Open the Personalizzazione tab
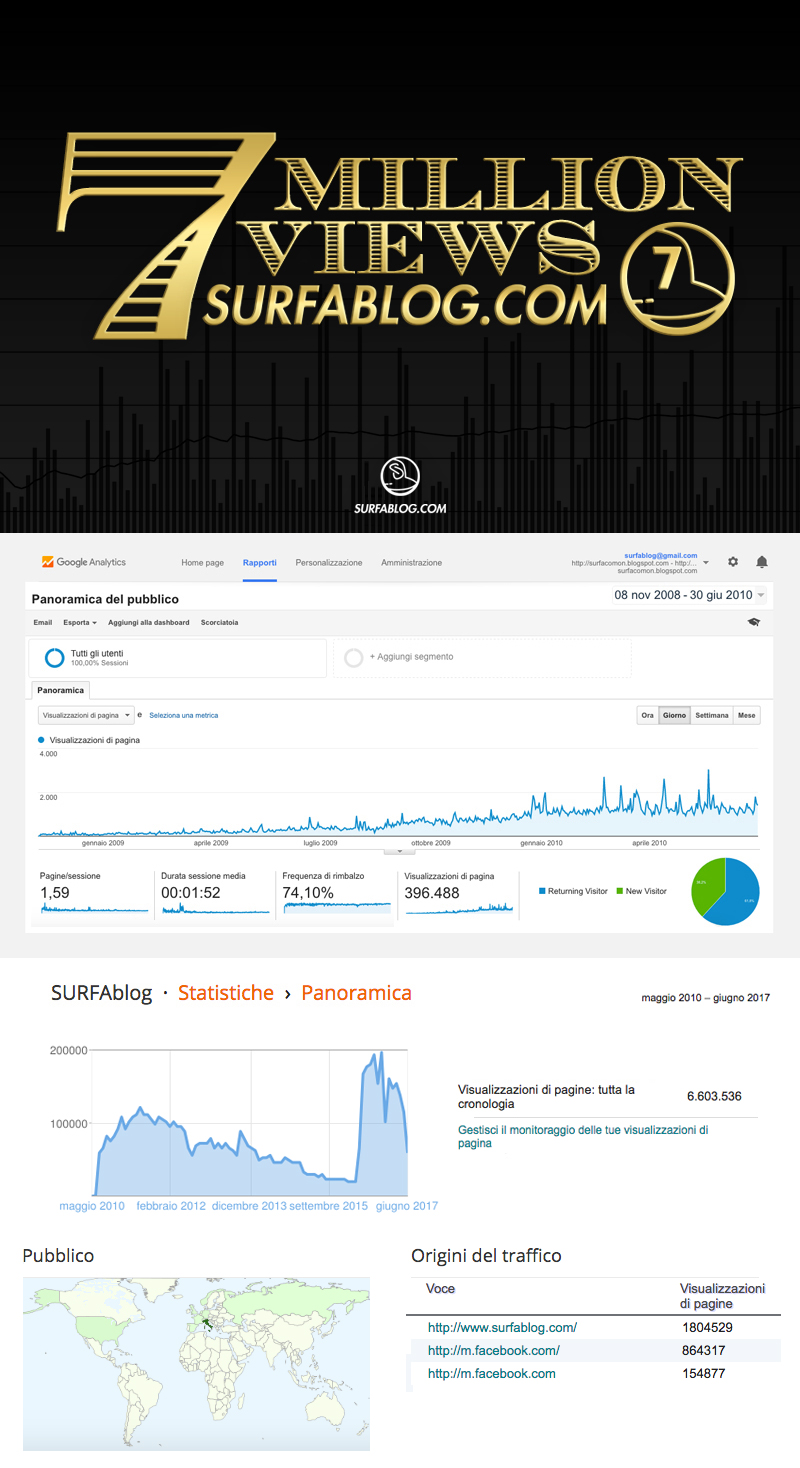The width and height of the screenshot is (800, 1468). tap(329, 563)
